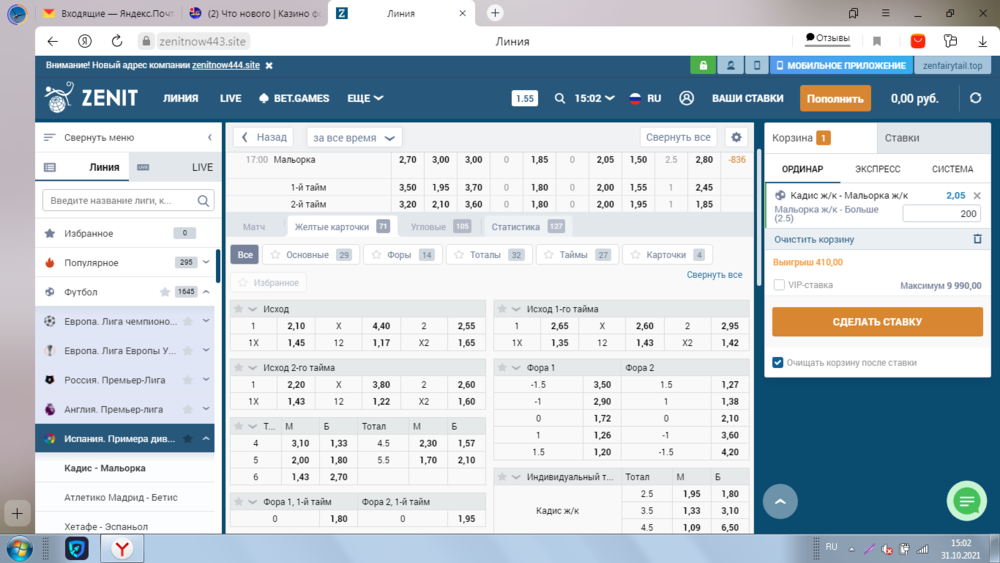Screen dimensions: 1000x563
Task: Click the trash icon to clear basket
Action: 977,239
